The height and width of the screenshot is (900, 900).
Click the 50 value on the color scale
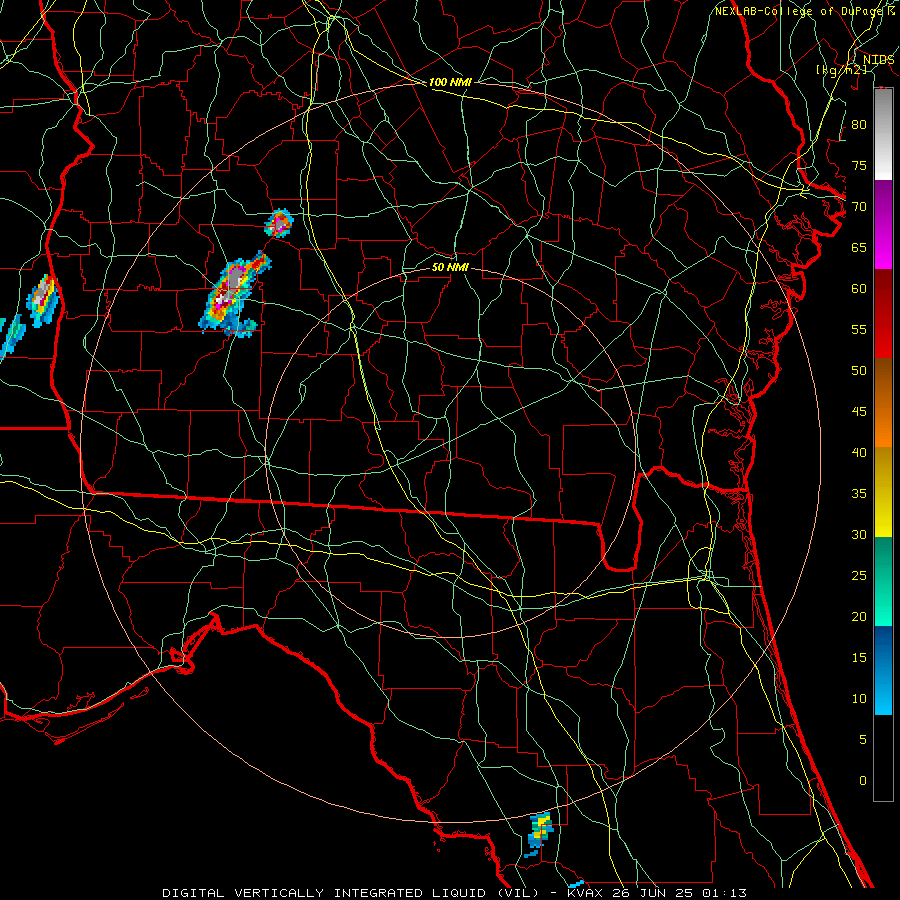tap(859, 371)
